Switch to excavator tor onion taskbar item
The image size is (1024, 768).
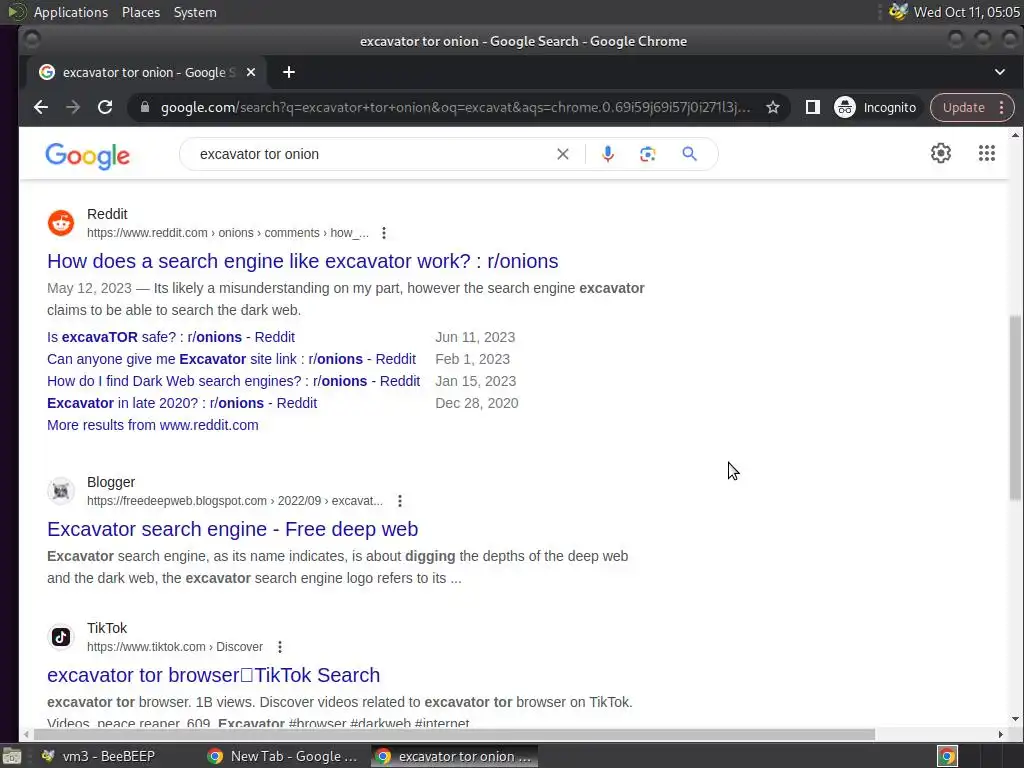click(455, 756)
